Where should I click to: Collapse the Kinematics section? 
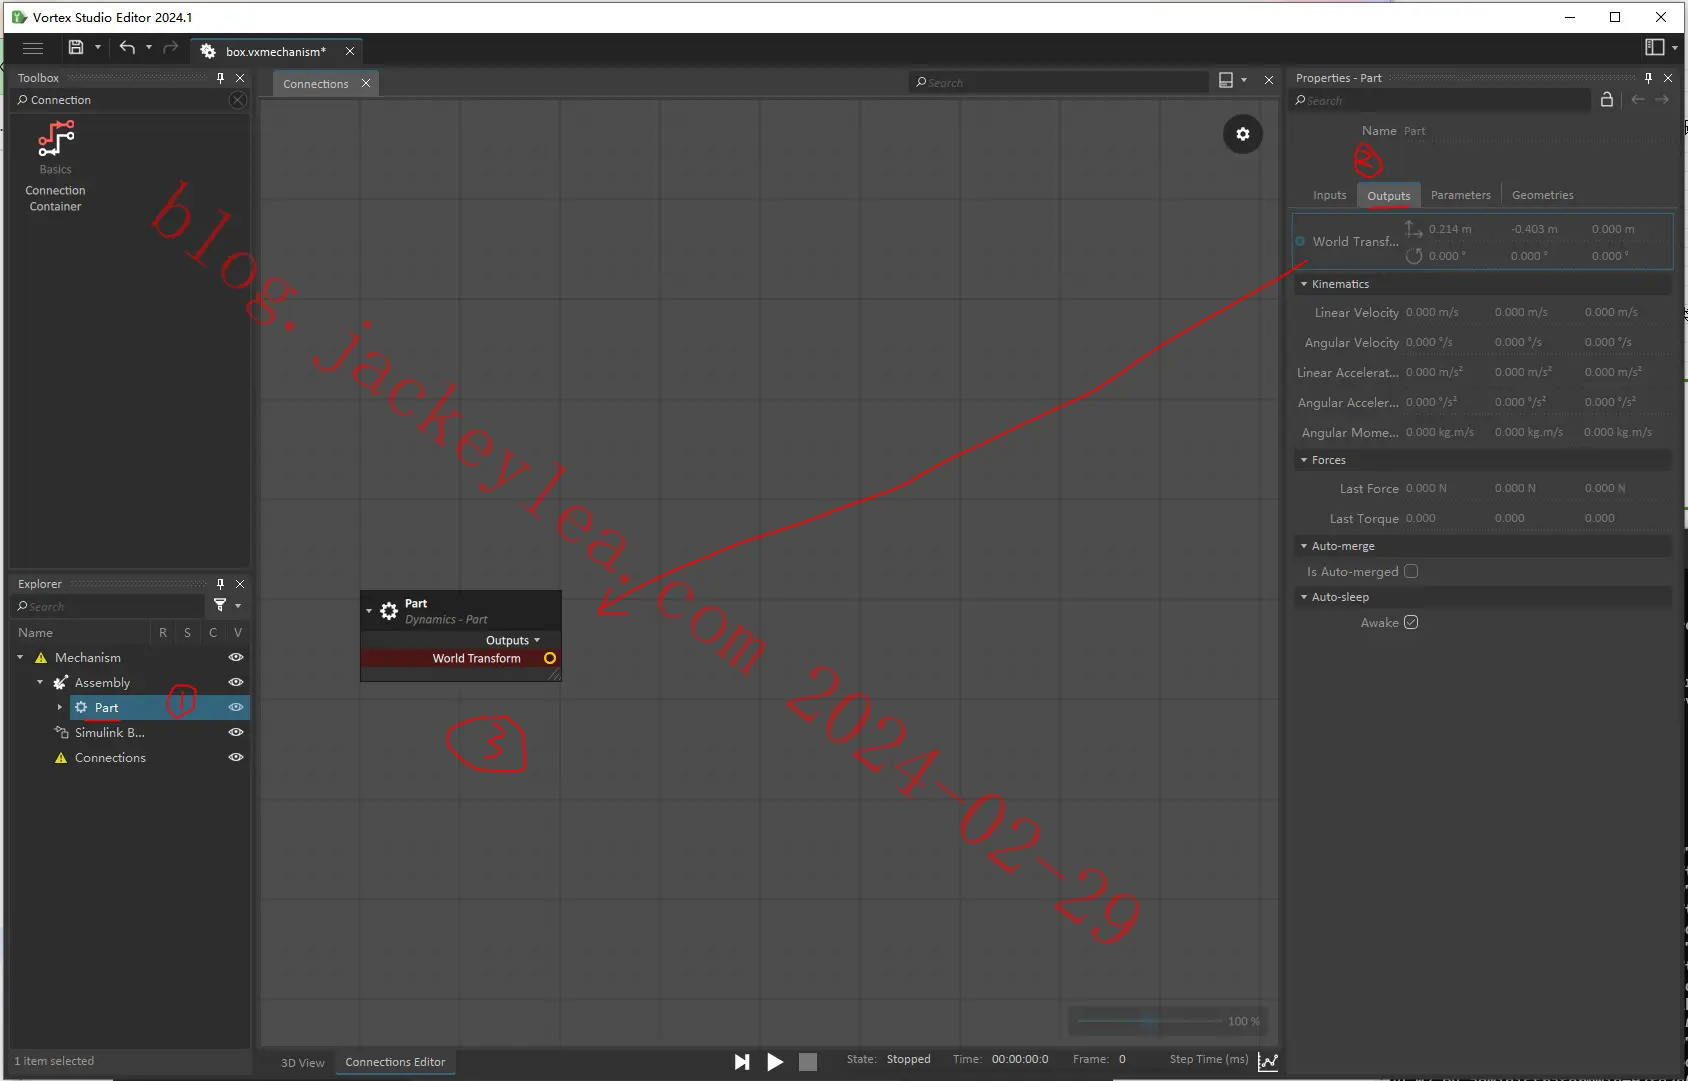pyautogui.click(x=1304, y=284)
